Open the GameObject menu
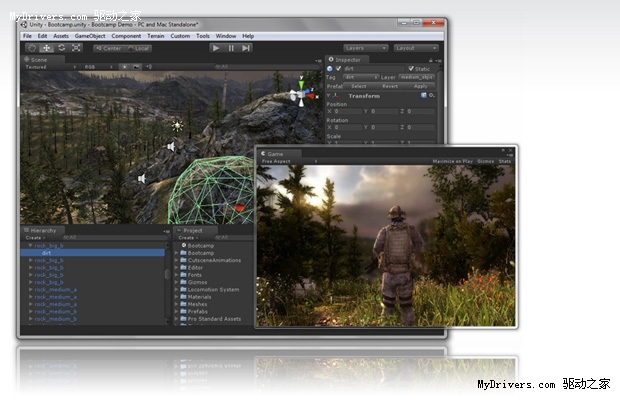This screenshot has height=400, width=620. click(x=90, y=36)
